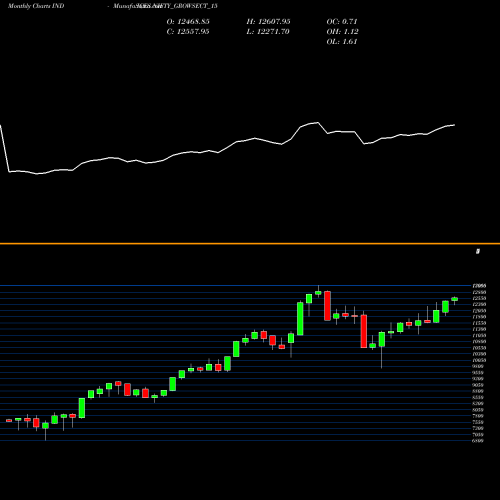This screenshot has height=500, width=500.
Task: Click the high price "H: 12607.95"
Action: [268, 22]
